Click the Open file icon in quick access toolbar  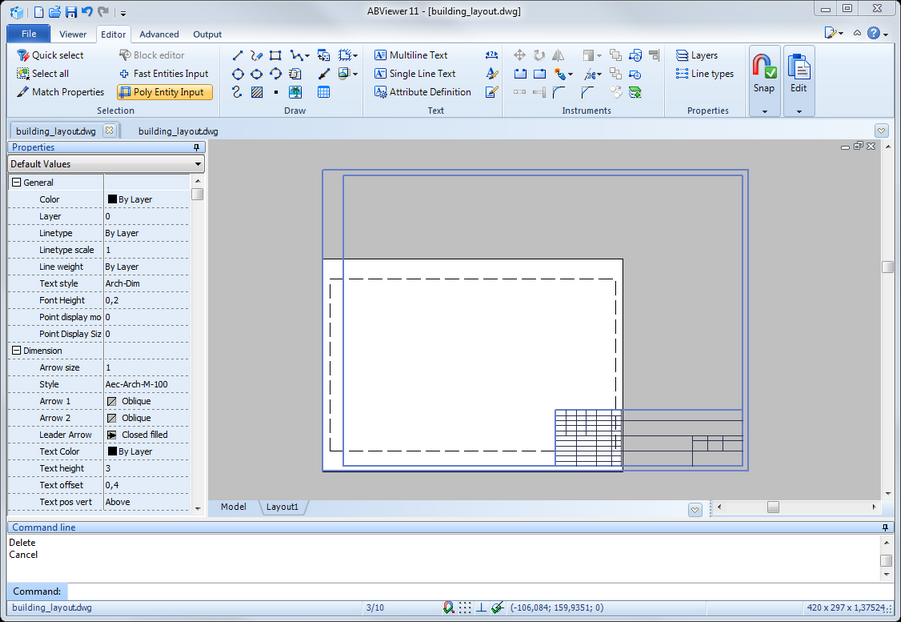tap(55, 11)
